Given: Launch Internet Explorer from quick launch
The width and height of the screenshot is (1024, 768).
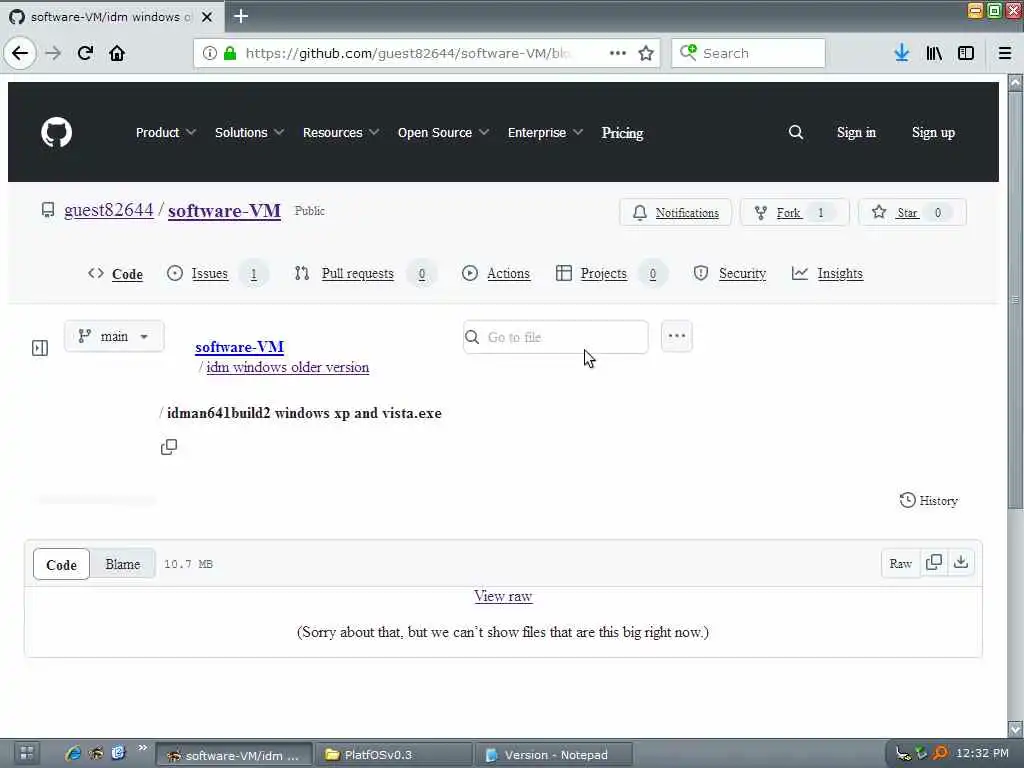Looking at the screenshot, I should [x=73, y=754].
